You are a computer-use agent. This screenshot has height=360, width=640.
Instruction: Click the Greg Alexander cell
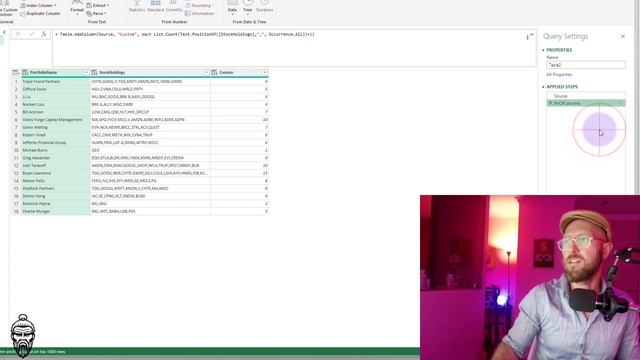56,158
